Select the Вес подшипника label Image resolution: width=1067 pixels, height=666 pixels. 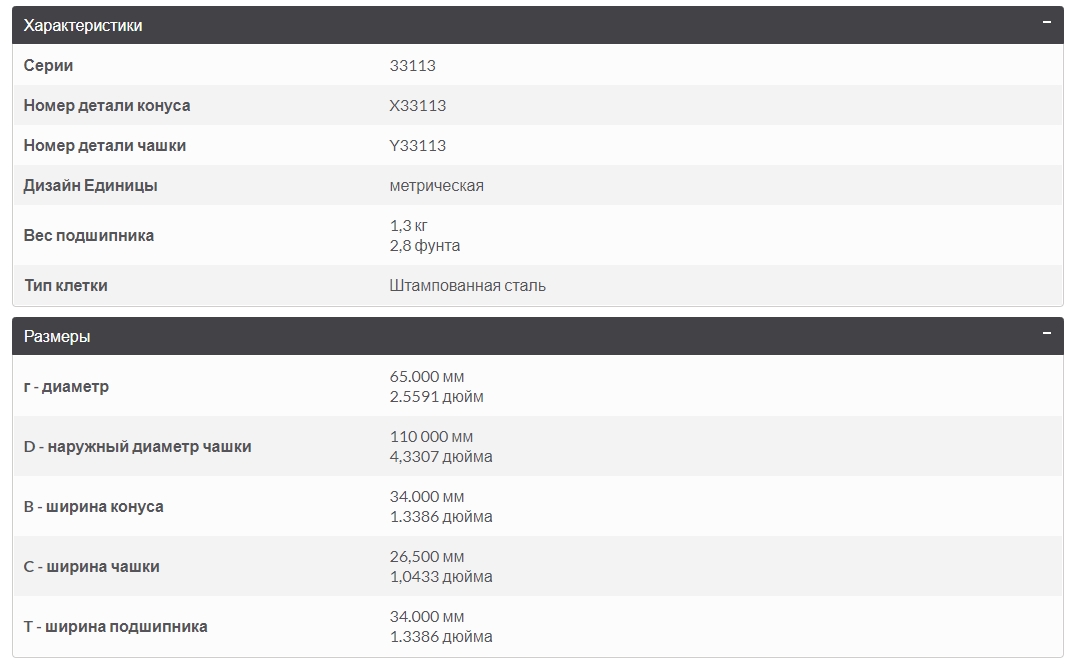(89, 236)
